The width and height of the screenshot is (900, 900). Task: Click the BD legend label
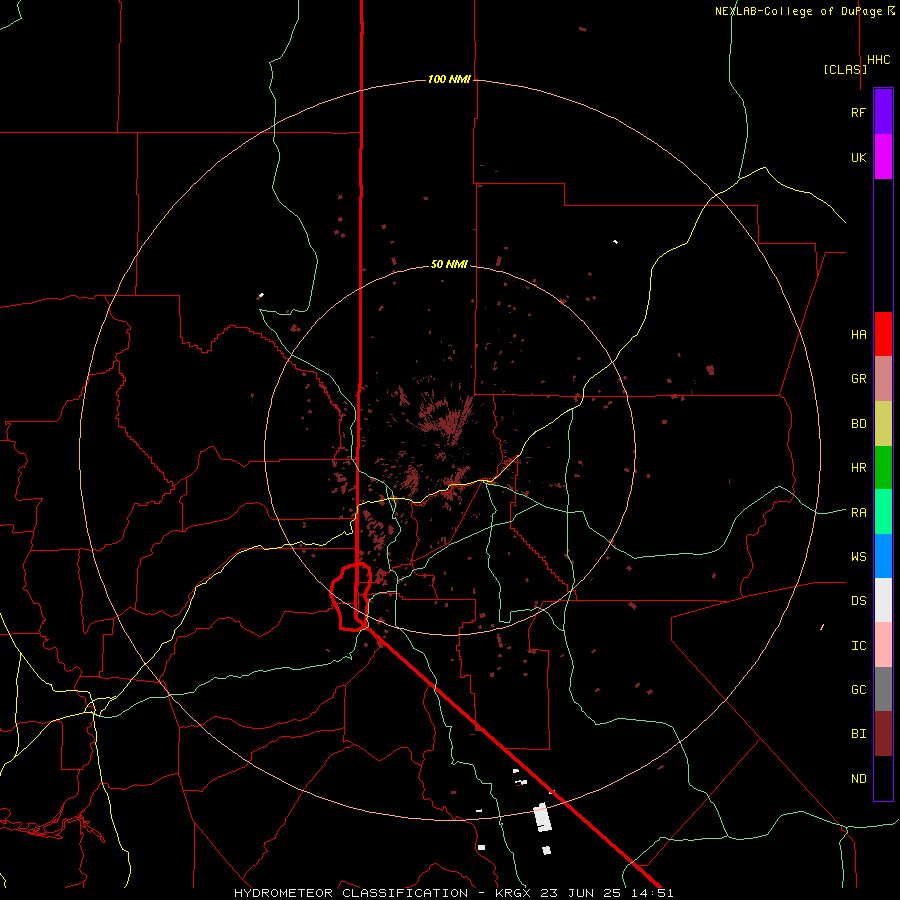point(858,424)
